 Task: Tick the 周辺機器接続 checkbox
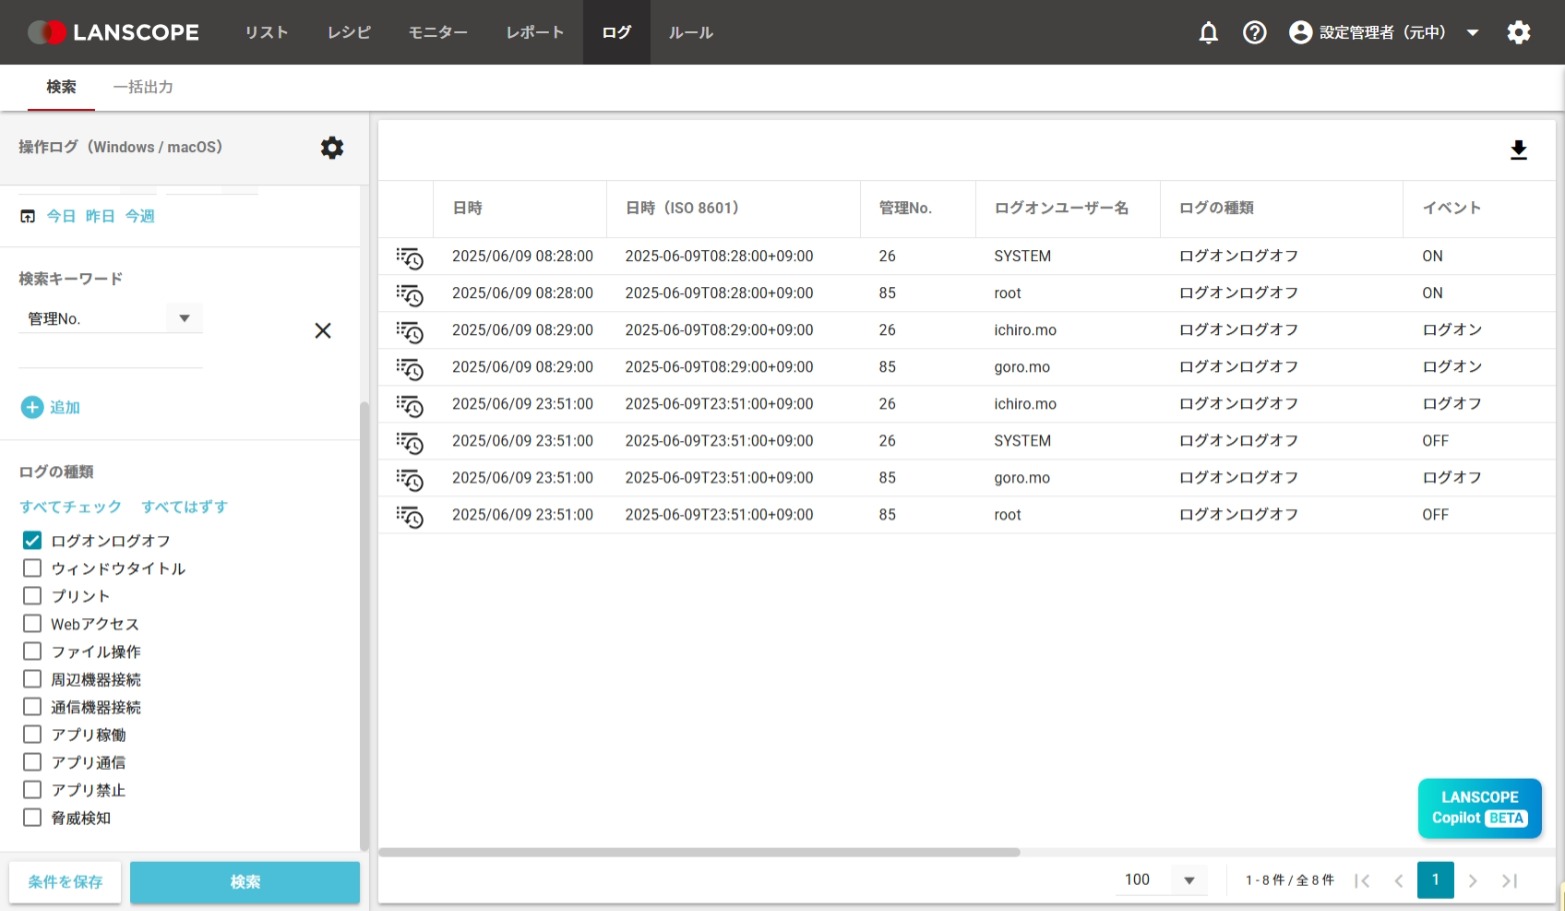click(32, 679)
